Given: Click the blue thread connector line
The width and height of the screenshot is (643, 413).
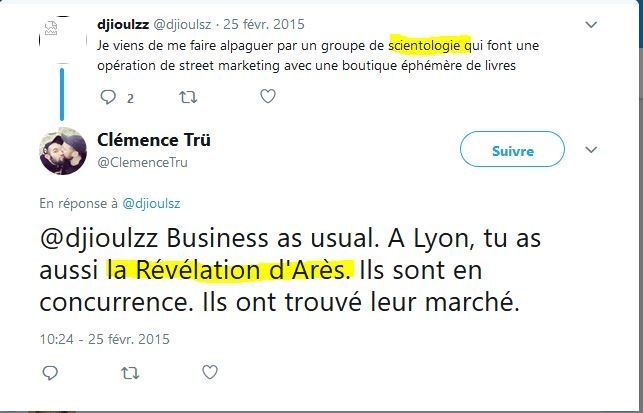Looking at the screenshot, I should tap(62, 94).
